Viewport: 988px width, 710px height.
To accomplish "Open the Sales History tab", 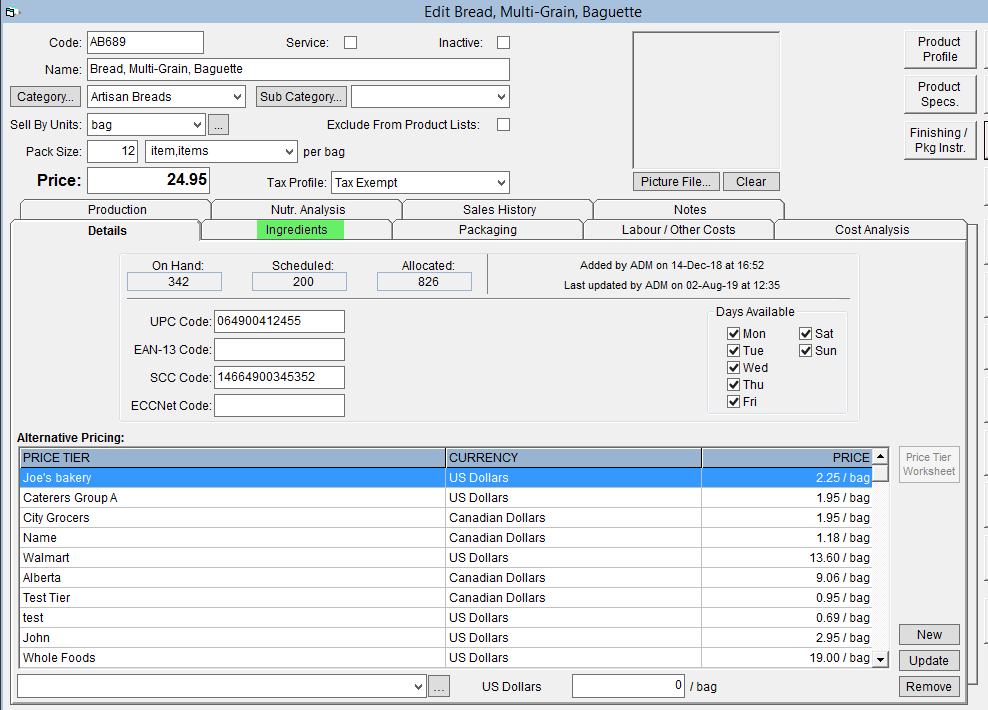I will coord(499,209).
